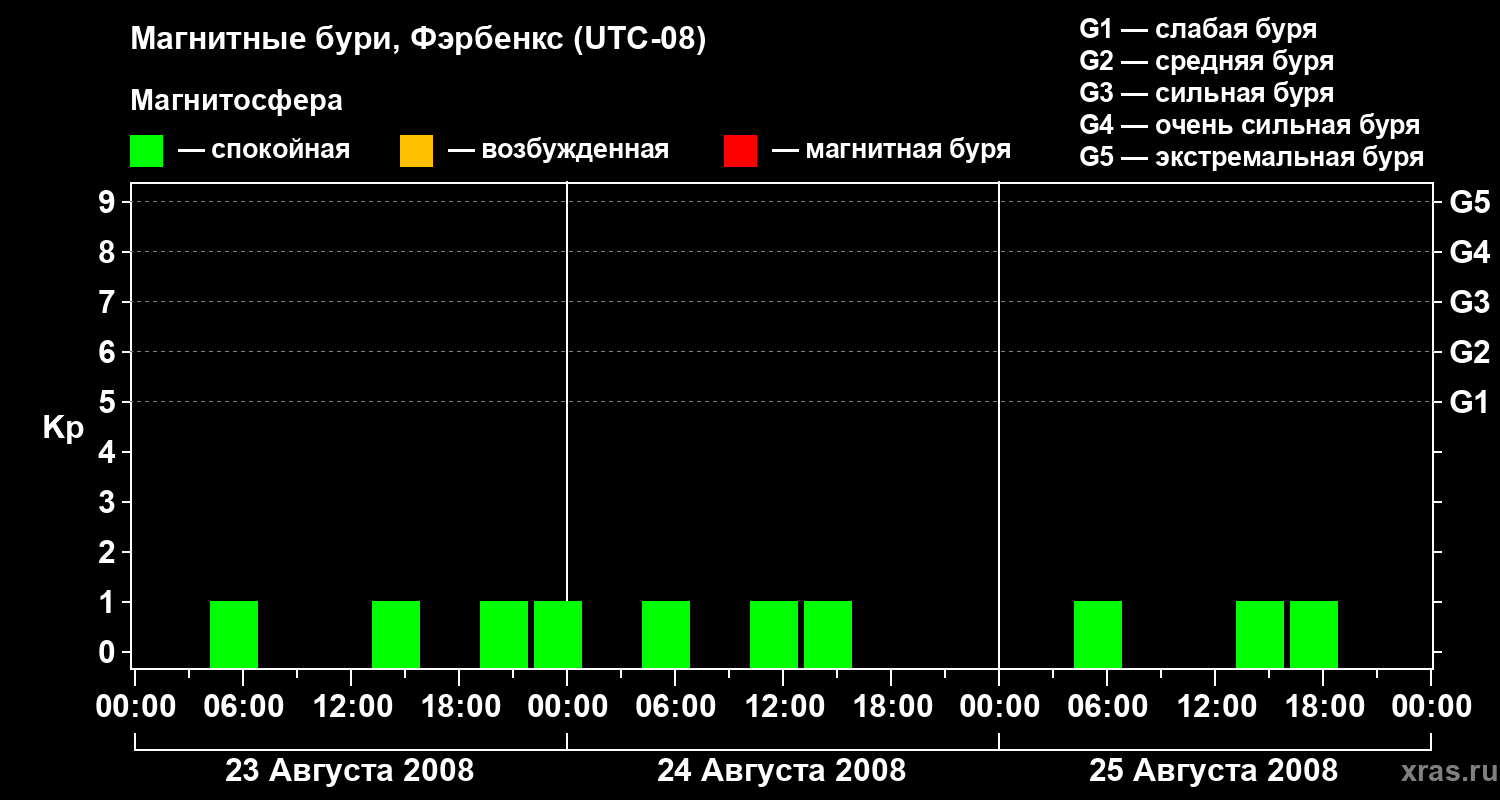Click the 'Kp' axis label
This screenshot has width=1500, height=800.
pos(63,428)
